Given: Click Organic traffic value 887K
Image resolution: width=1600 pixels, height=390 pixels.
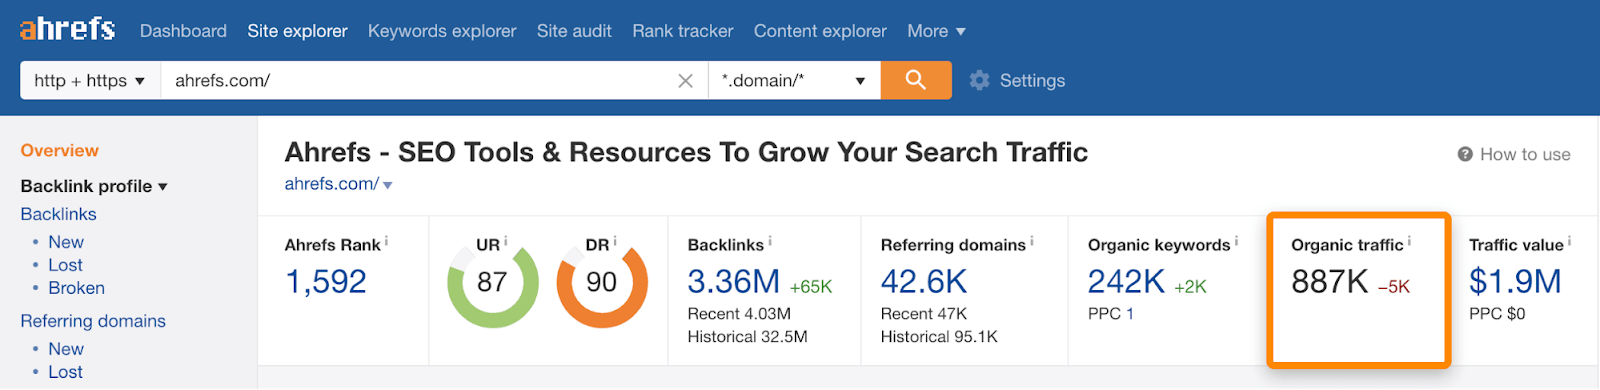Looking at the screenshot, I should point(1330,282).
